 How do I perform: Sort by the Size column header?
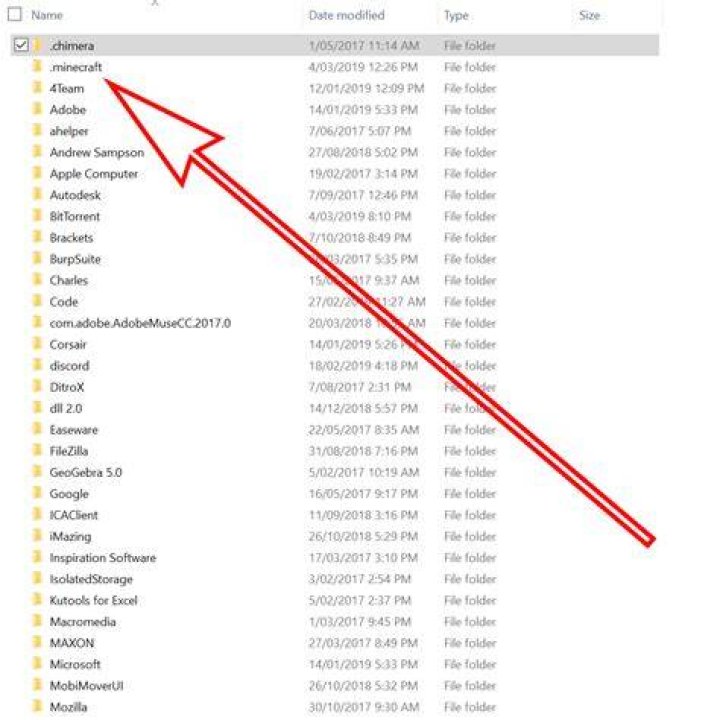coord(590,15)
